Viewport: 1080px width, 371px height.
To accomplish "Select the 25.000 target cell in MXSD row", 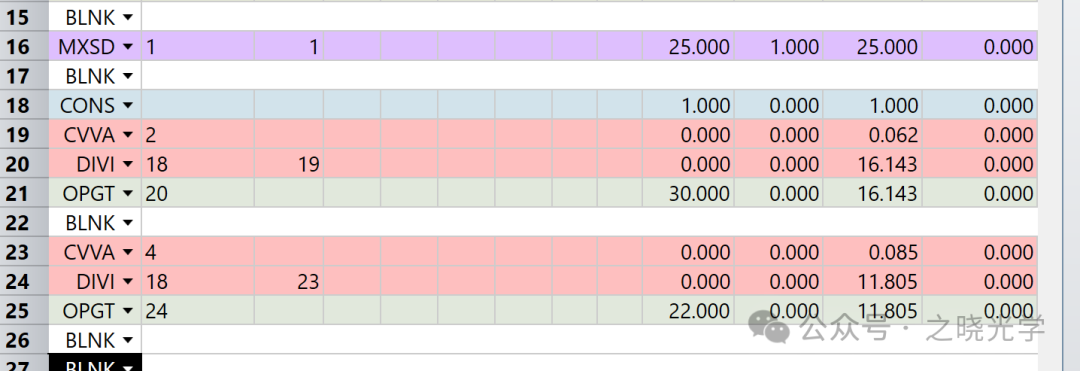I will (x=688, y=46).
